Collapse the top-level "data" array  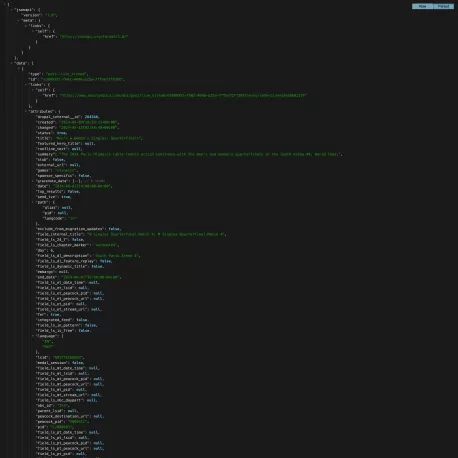[x=12, y=63]
